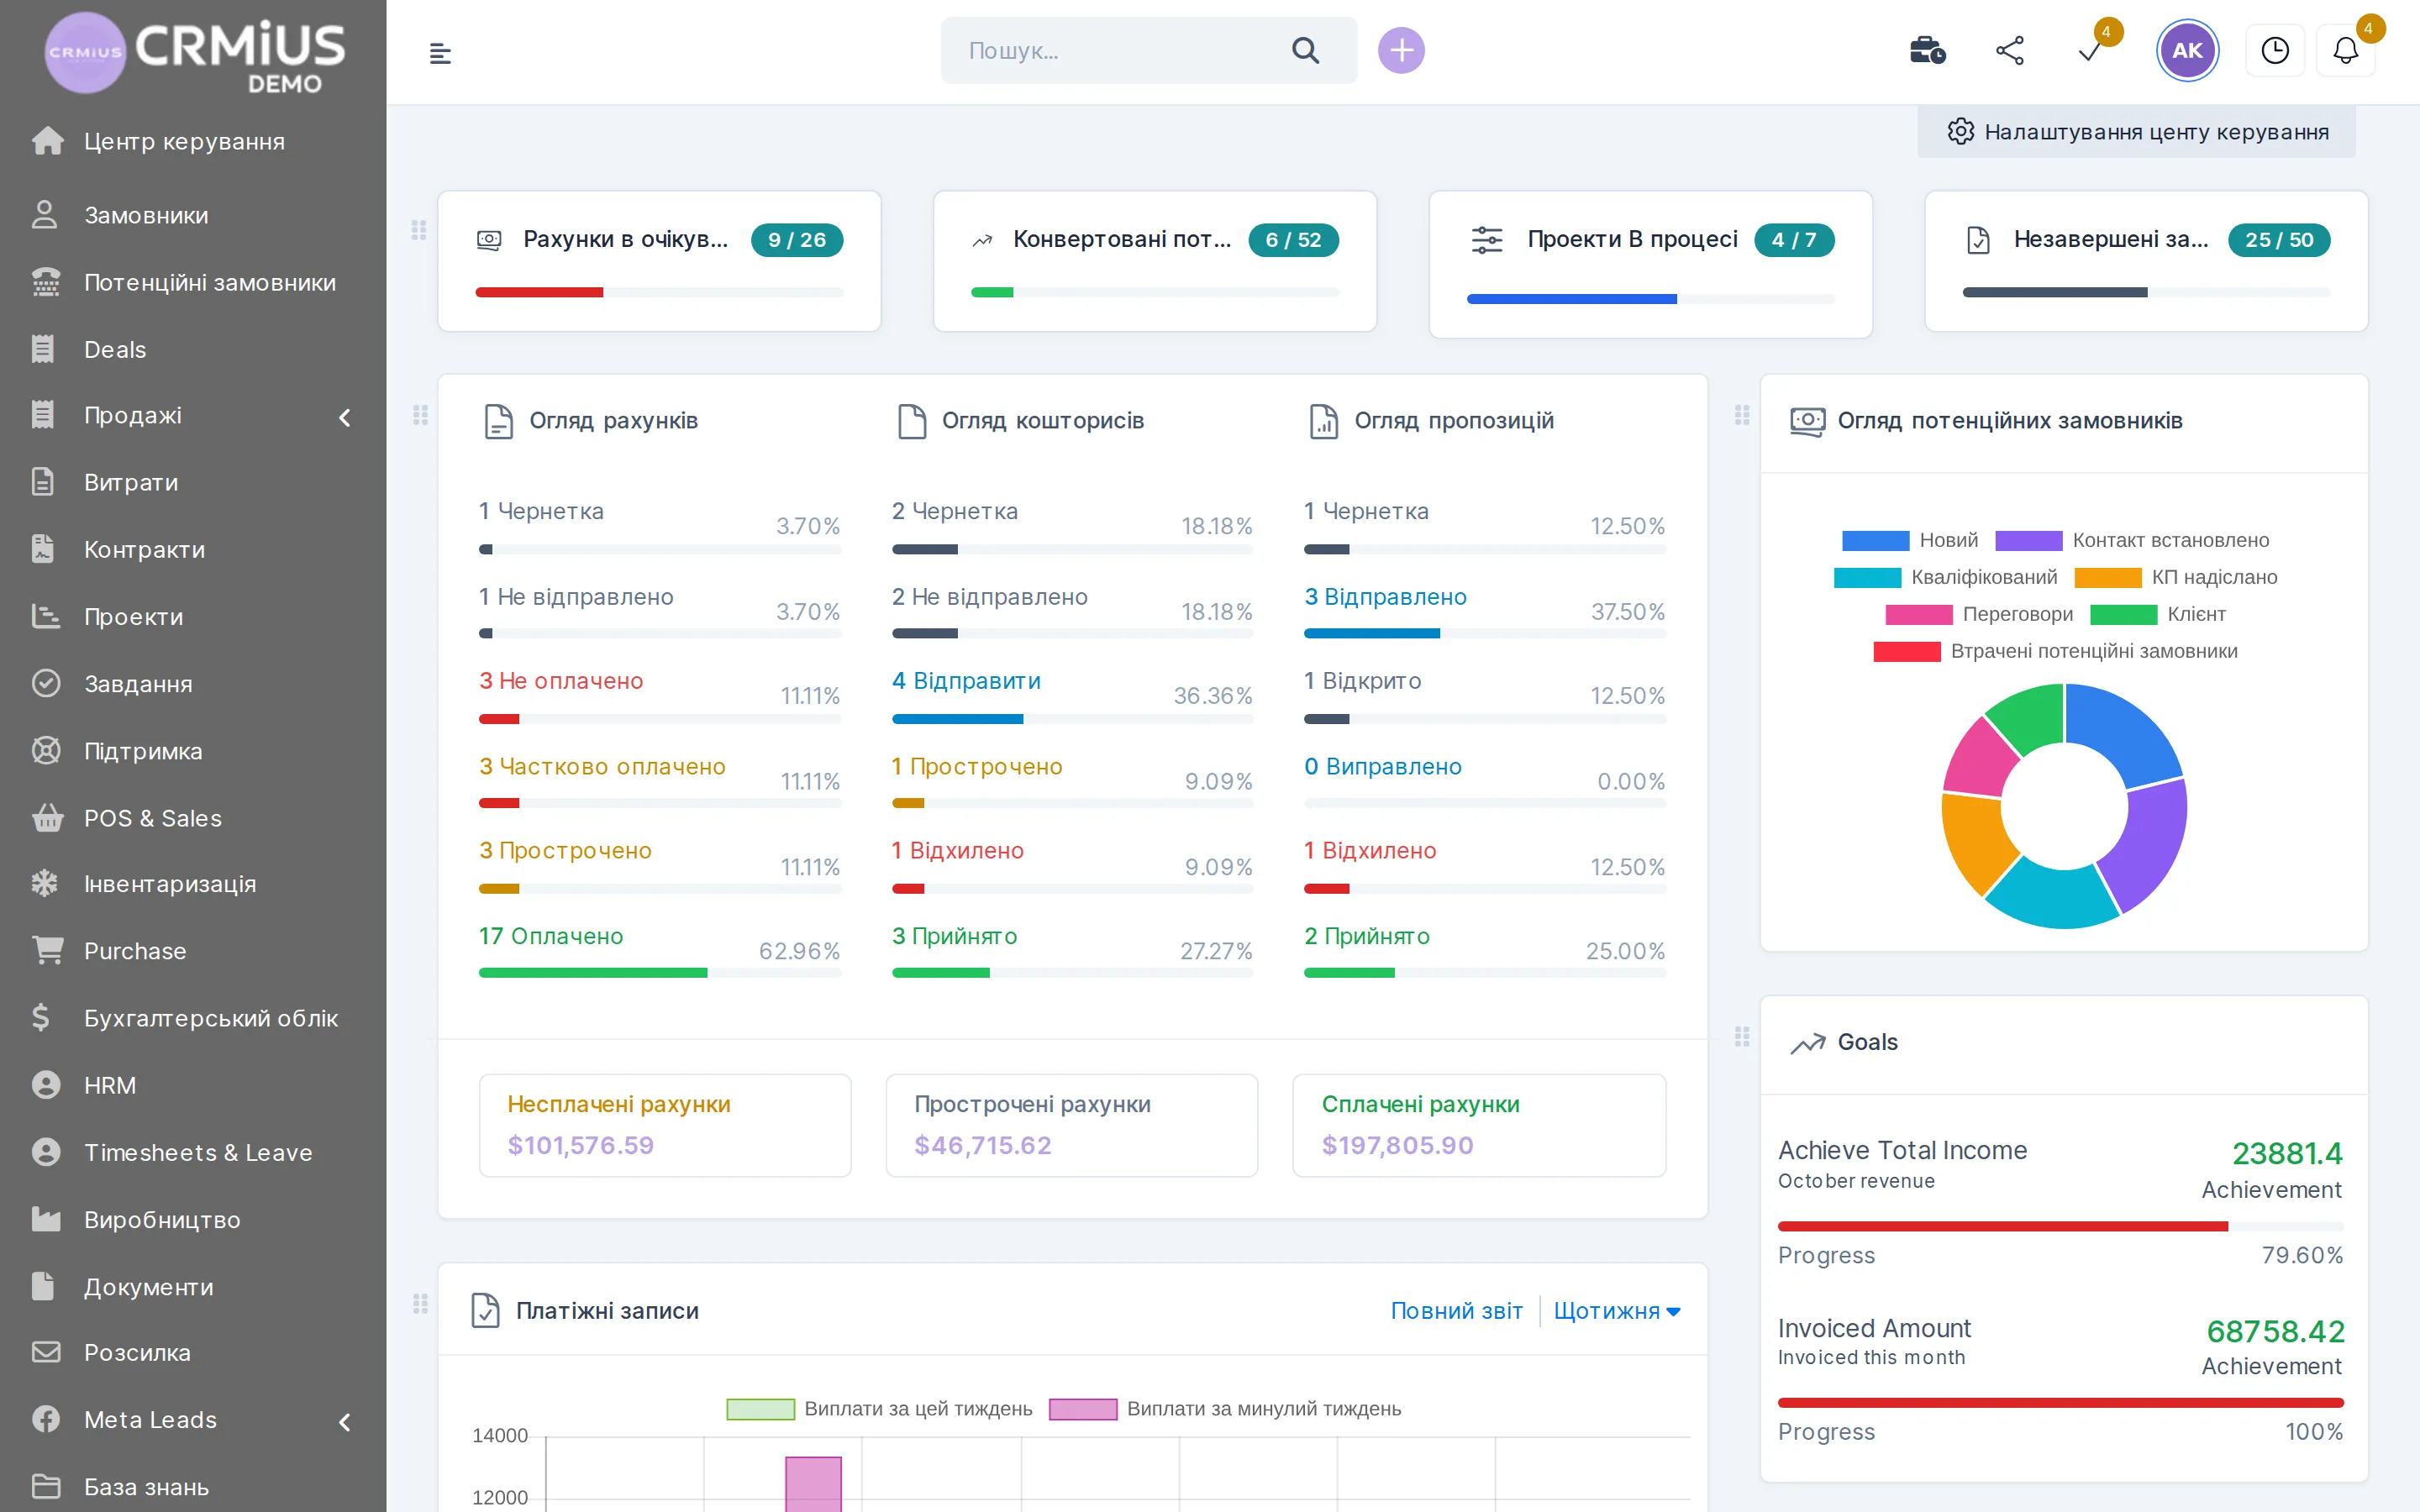2420x1512 pixels.
Task: Click the Несплачені рахунки $101,576.59 amount
Action: pyautogui.click(x=580, y=1145)
